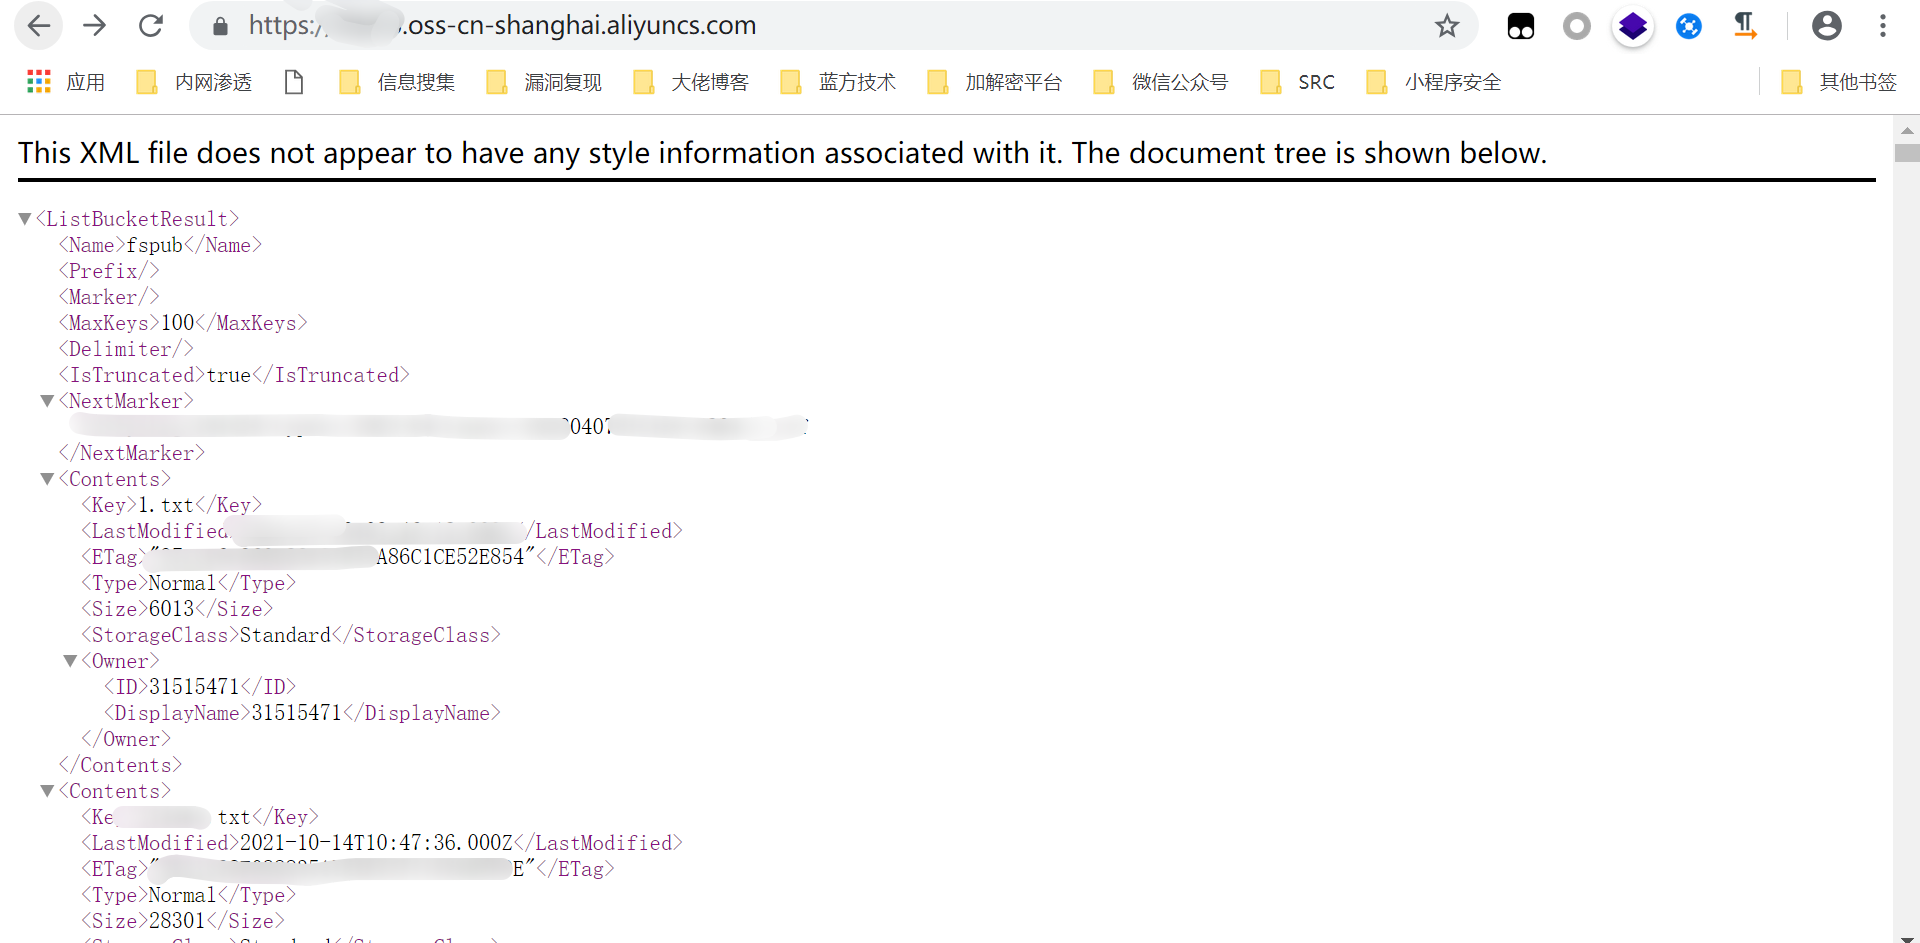Viewport: 1920px width, 943px height.
Task: Select the Marker tag line
Action: point(109,297)
